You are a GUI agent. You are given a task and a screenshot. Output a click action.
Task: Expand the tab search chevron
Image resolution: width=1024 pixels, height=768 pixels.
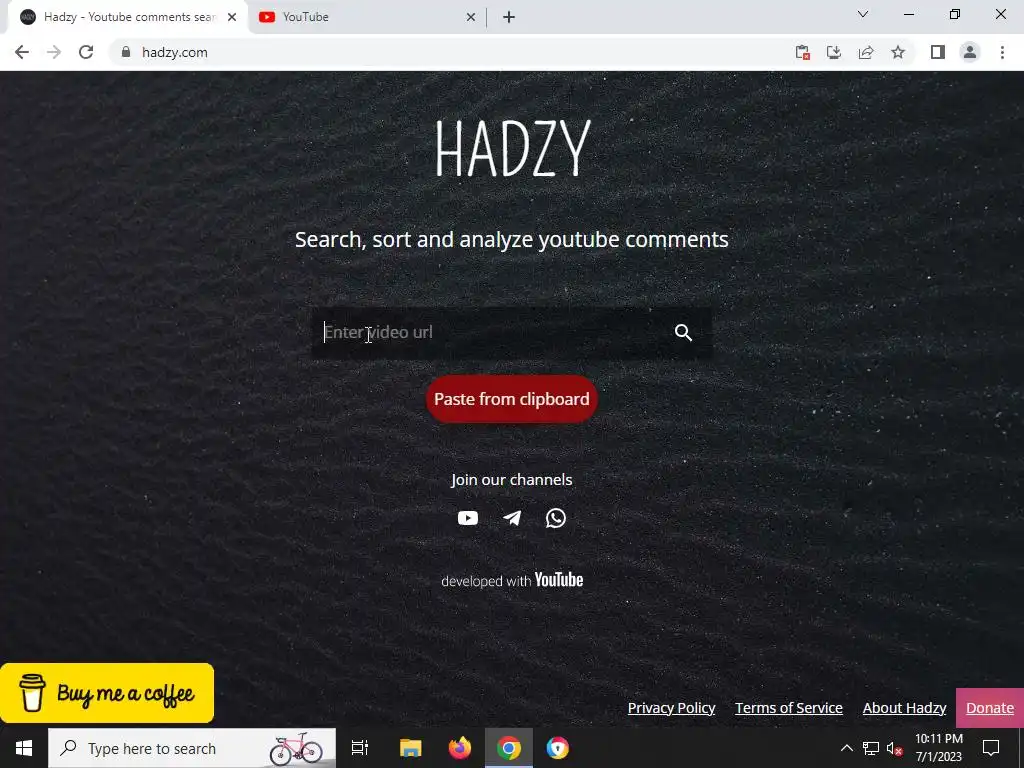(863, 14)
